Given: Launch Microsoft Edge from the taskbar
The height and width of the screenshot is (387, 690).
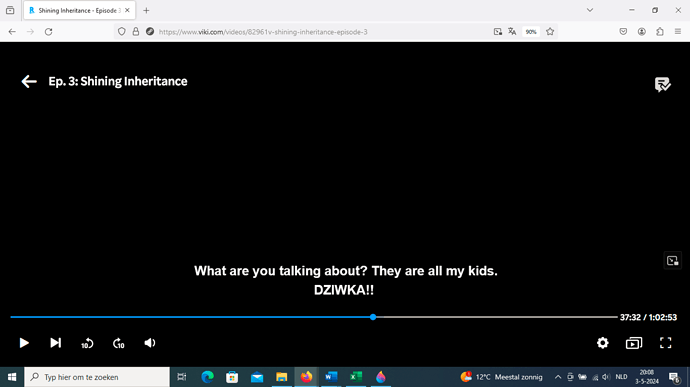Looking at the screenshot, I should (x=207, y=377).
